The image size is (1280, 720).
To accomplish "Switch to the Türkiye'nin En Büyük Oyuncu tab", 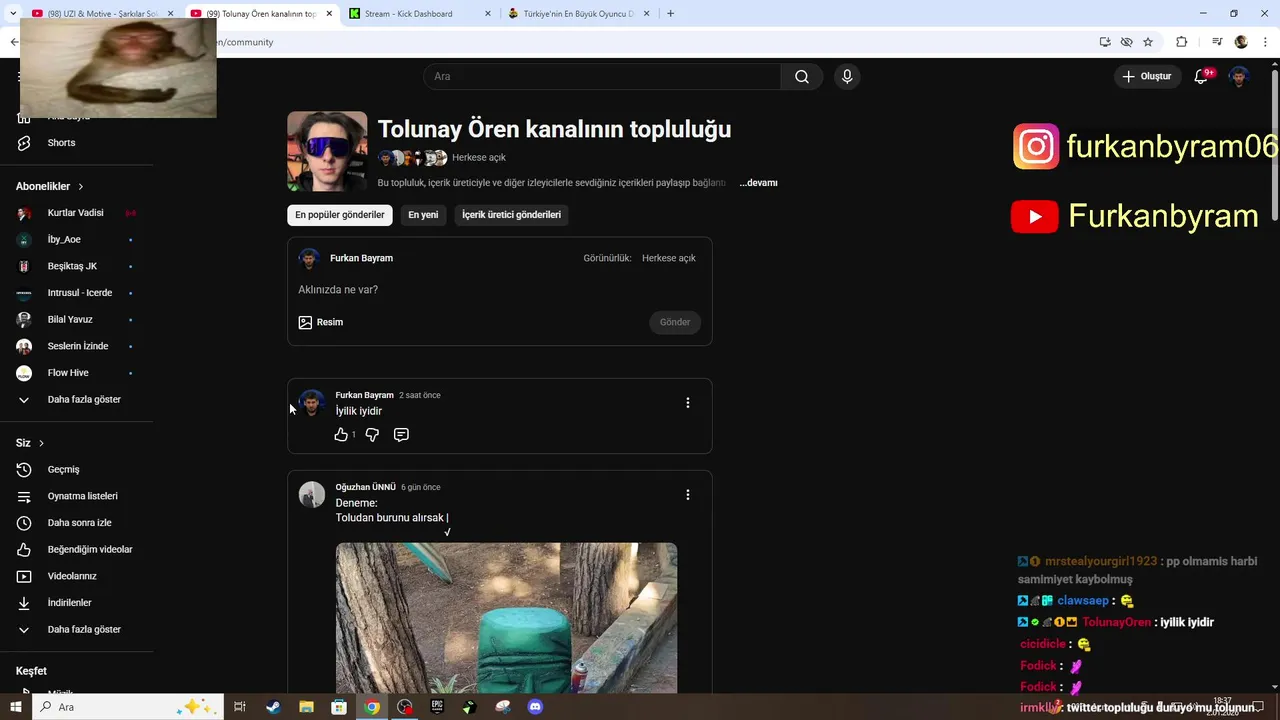I will tap(577, 13).
